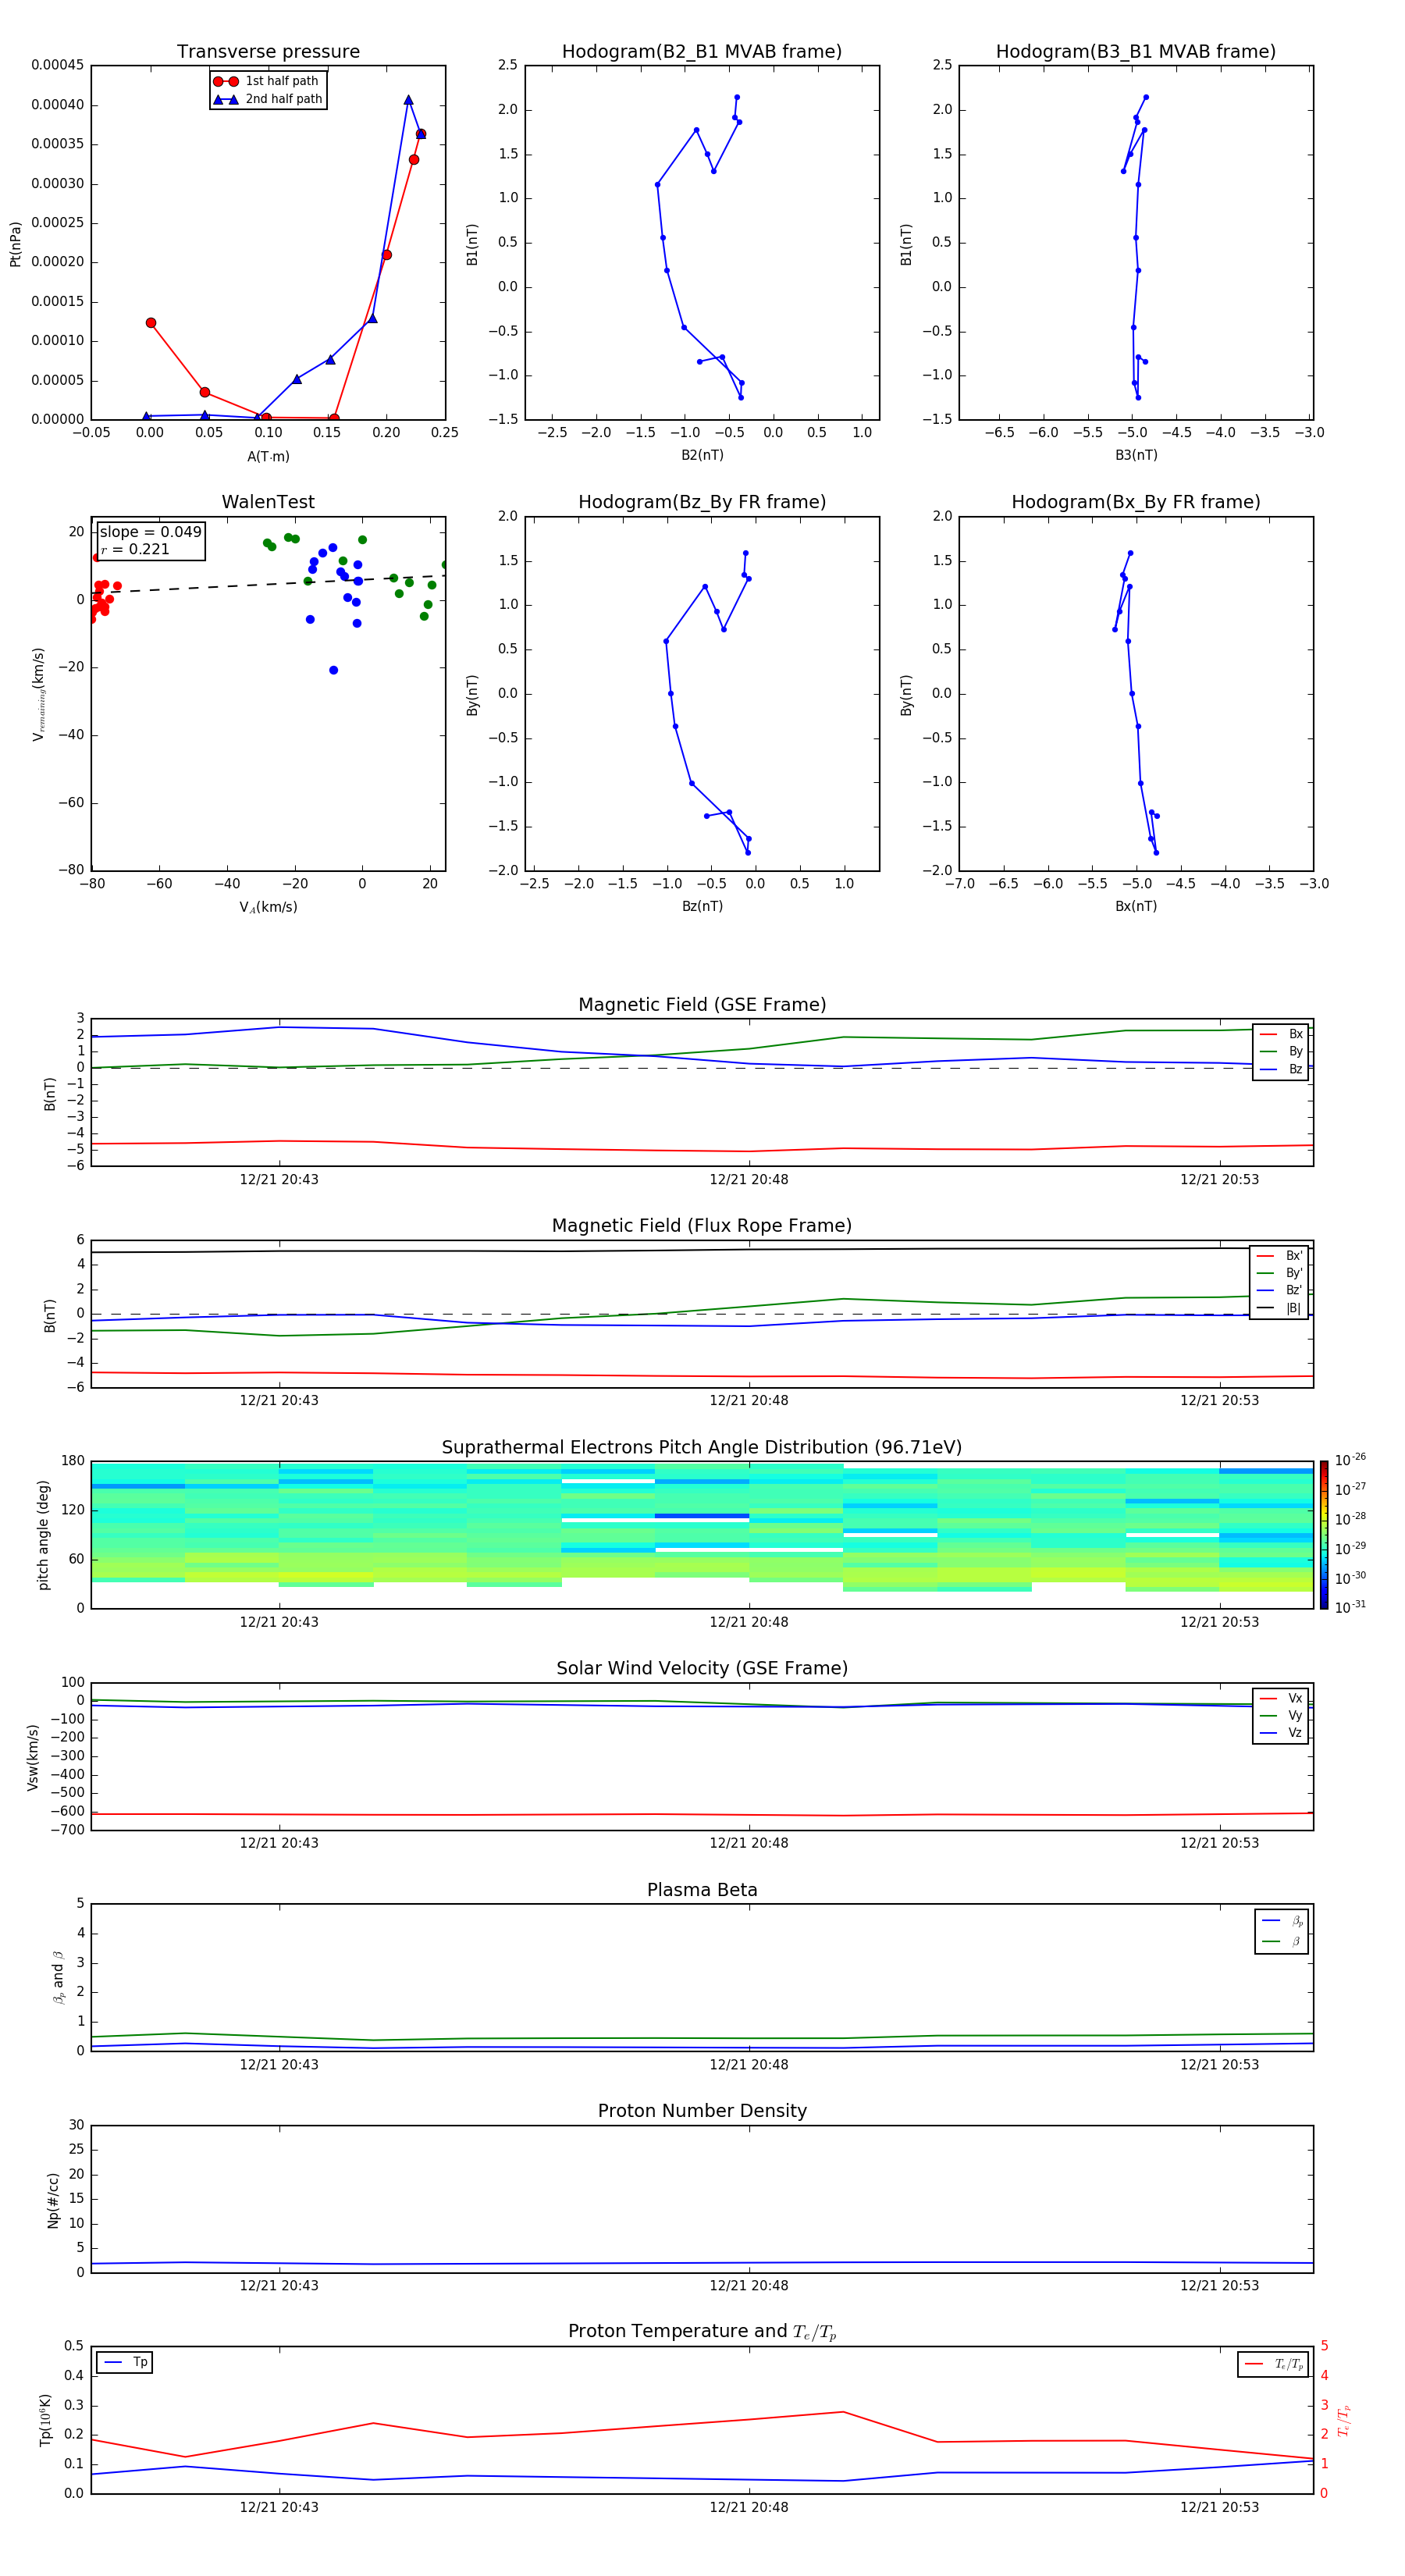
Task: Click Bx' legend entry in Flux Rope plot
Action: click(1279, 1256)
